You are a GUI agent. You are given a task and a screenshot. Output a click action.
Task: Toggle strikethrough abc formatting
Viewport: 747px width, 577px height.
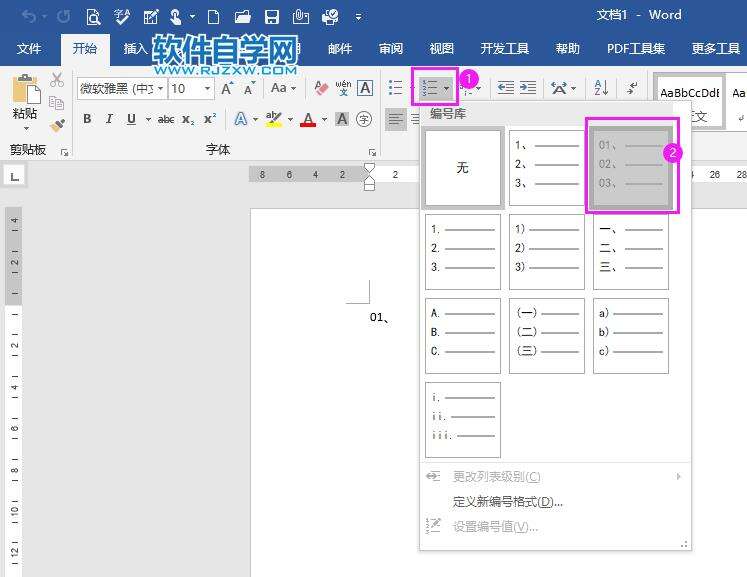click(x=166, y=119)
